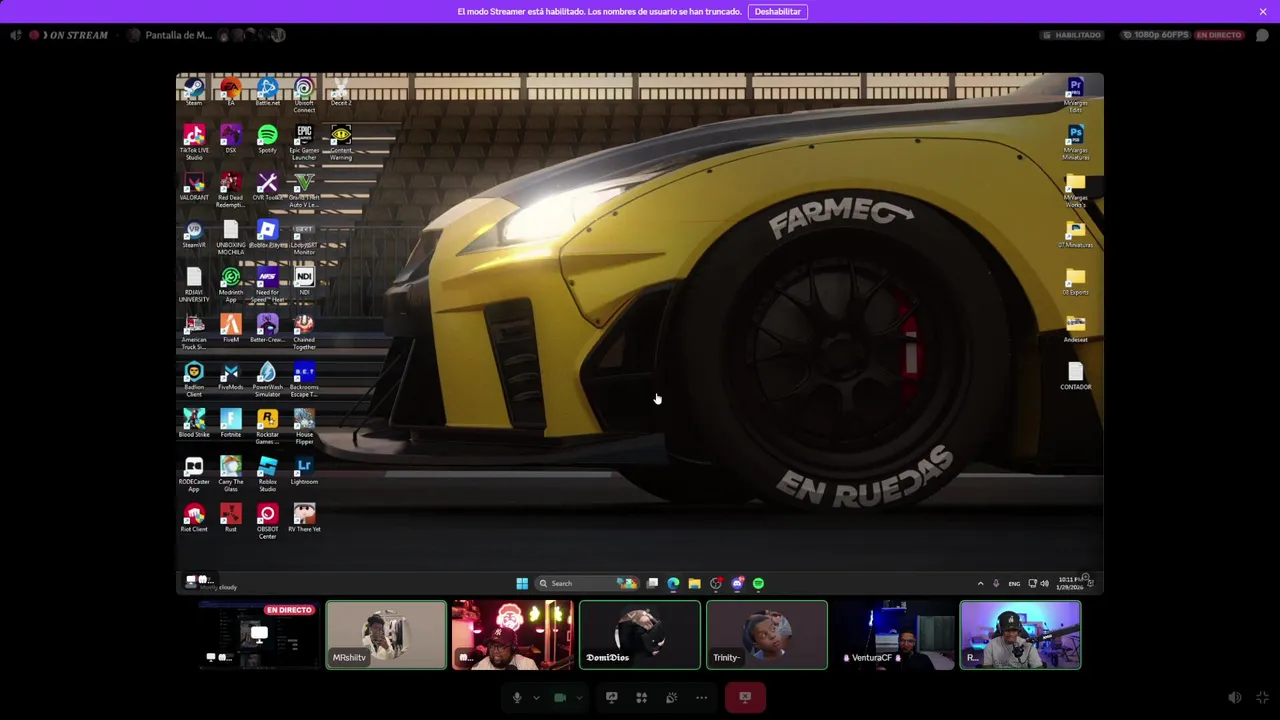
Task: Launch the Battle.net desktop shortcut
Action: 267,91
